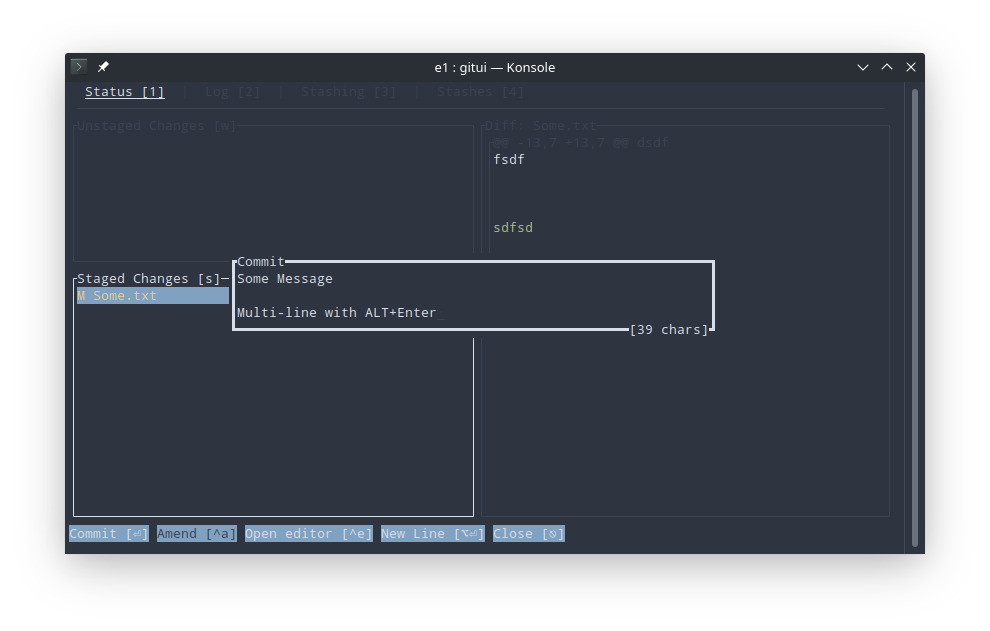Click the commit text Some Message
Viewport: 990px width, 631px height.
click(x=285, y=279)
